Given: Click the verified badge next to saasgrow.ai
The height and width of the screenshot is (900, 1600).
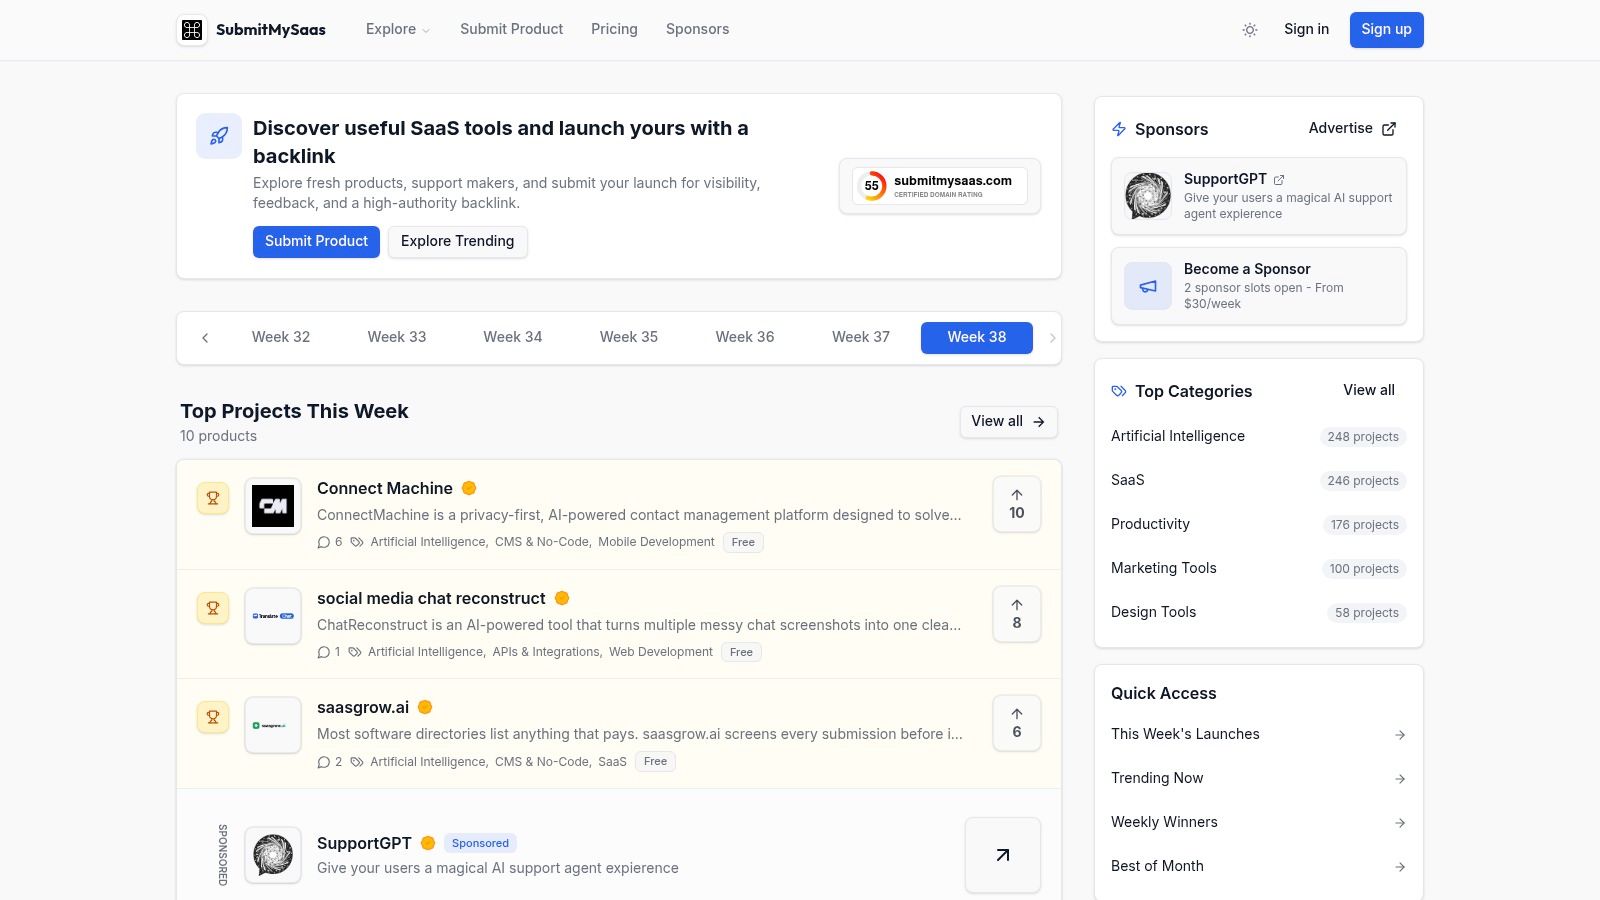Looking at the screenshot, I should [x=425, y=707].
